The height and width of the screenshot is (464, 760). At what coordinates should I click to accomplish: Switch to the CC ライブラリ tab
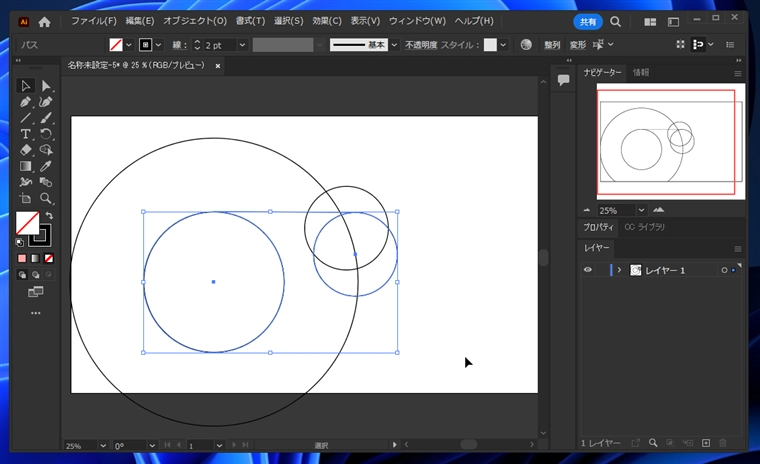click(644, 227)
